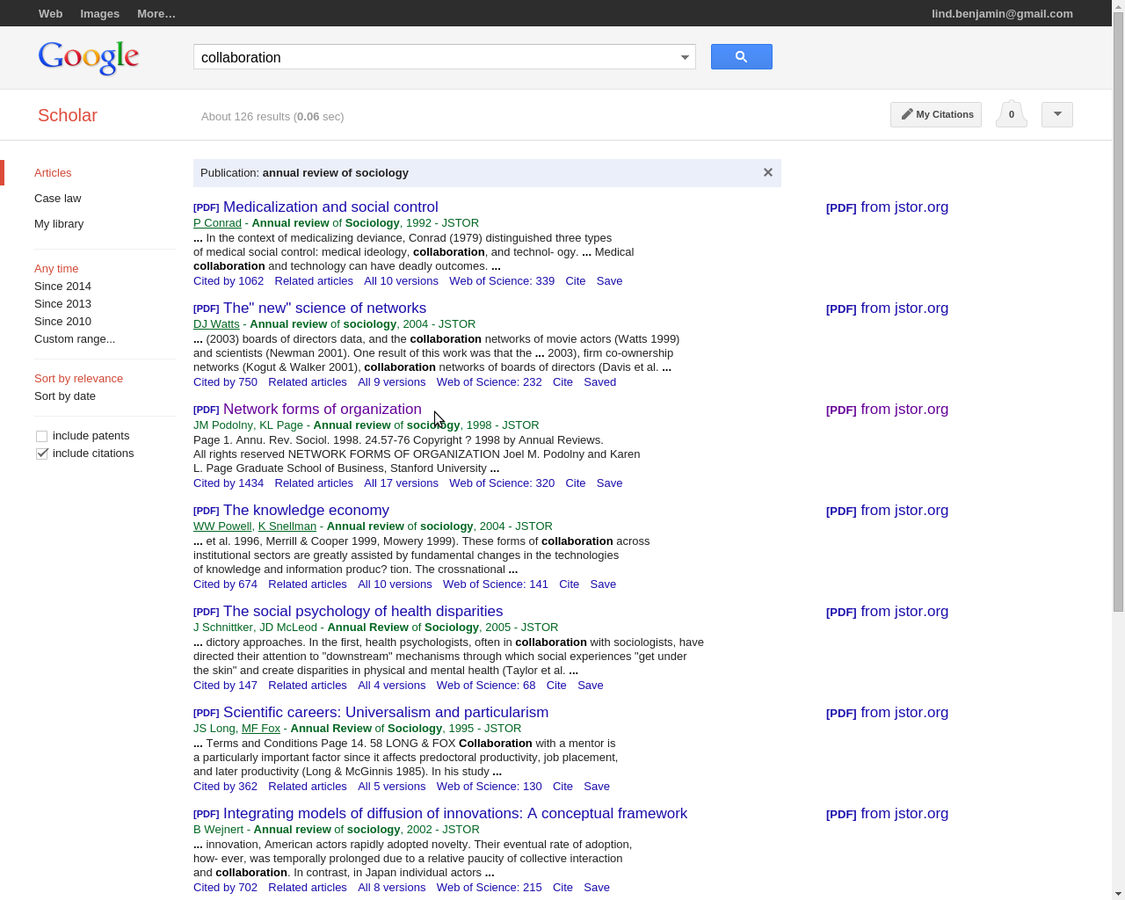This screenshot has height=900, width=1125.
Task: Choose Sort by date
Action: (65, 396)
